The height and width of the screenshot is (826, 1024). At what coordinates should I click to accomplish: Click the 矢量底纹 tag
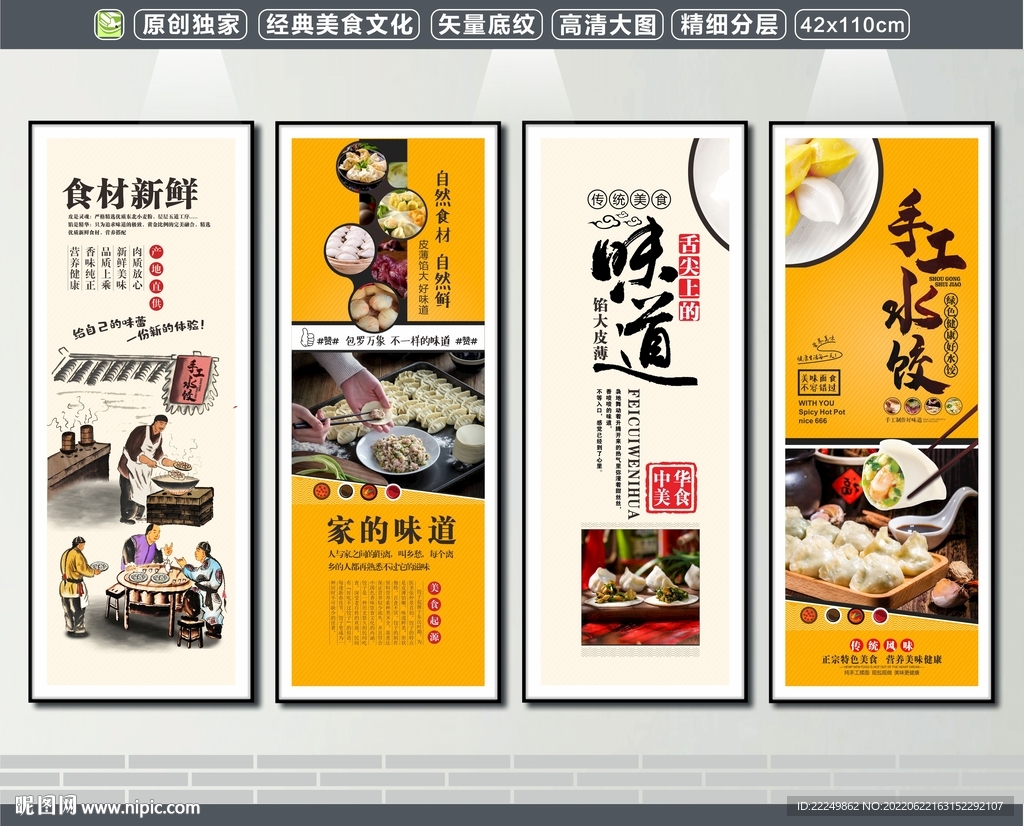tap(486, 24)
